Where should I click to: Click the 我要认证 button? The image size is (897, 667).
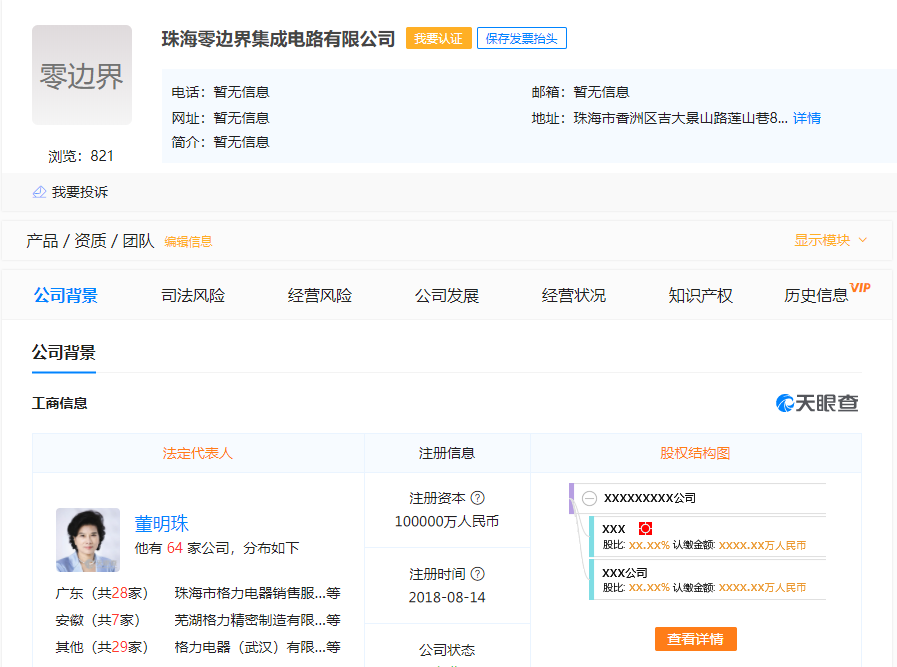click(439, 38)
